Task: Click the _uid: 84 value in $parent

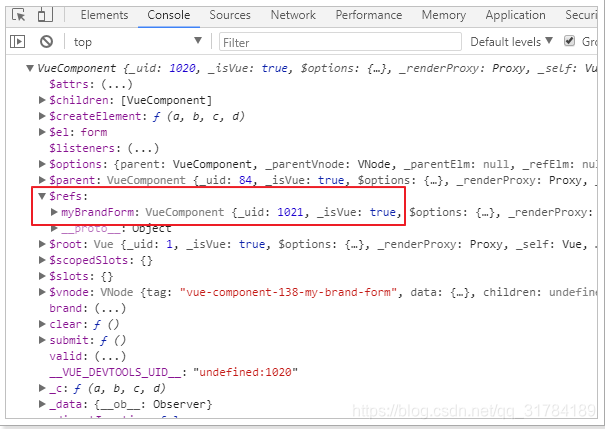Action: coord(245,180)
